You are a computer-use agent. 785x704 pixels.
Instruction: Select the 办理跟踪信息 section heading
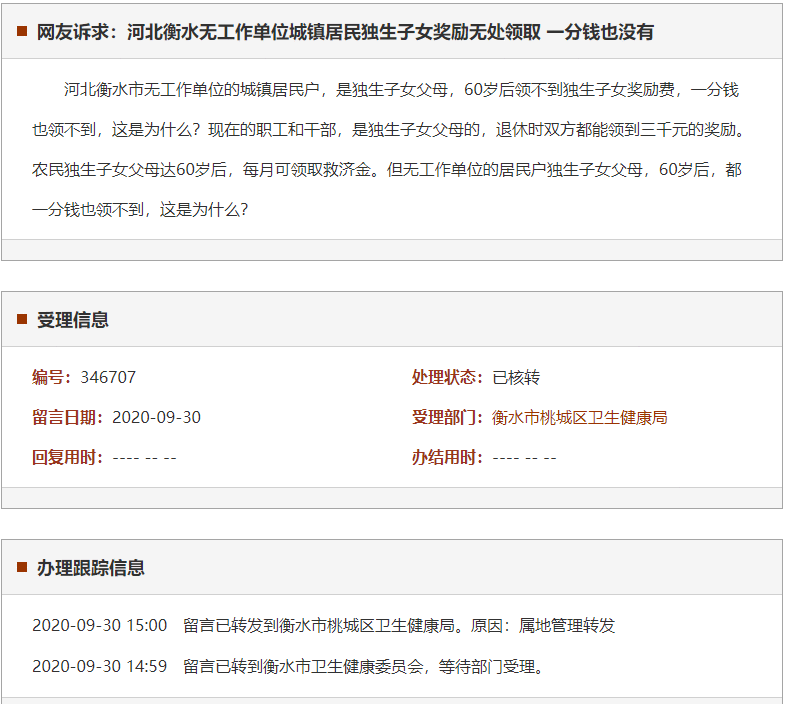[x=91, y=568]
